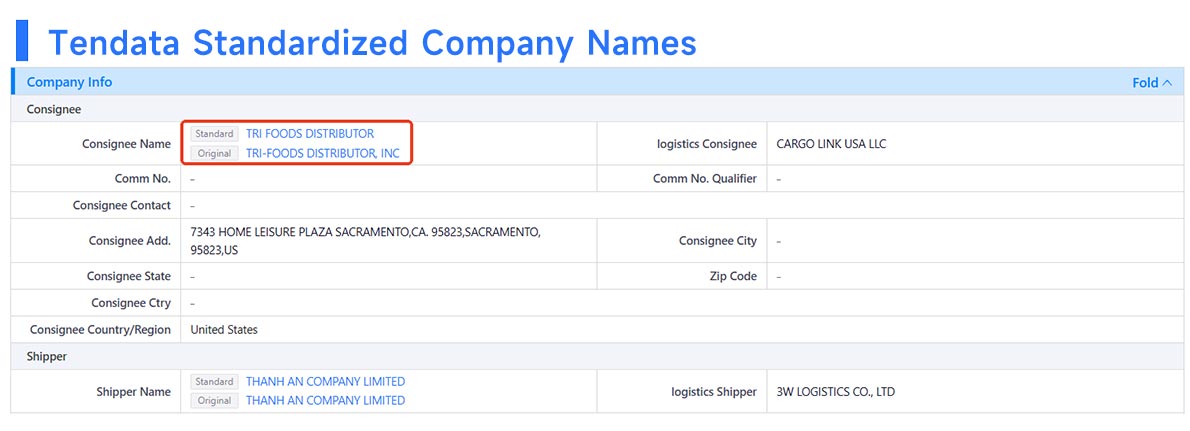Screen dimensions: 1190x431
Task: Collapse the Company Info panel via Fold
Action: 1151,83
